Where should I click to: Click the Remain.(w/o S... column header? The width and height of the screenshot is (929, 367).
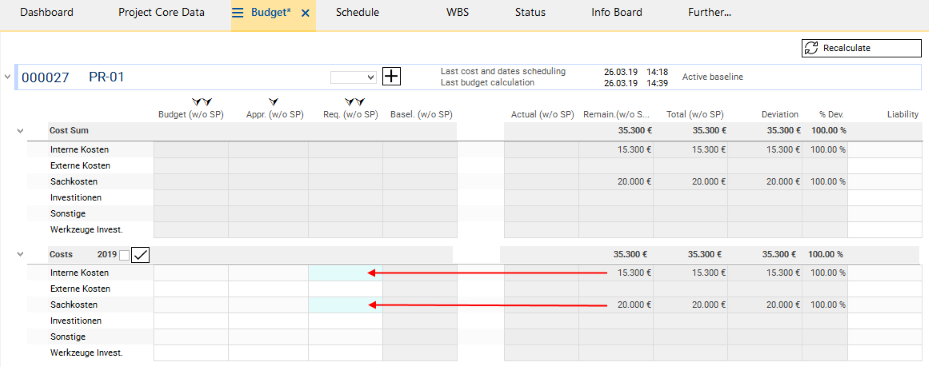(617, 114)
